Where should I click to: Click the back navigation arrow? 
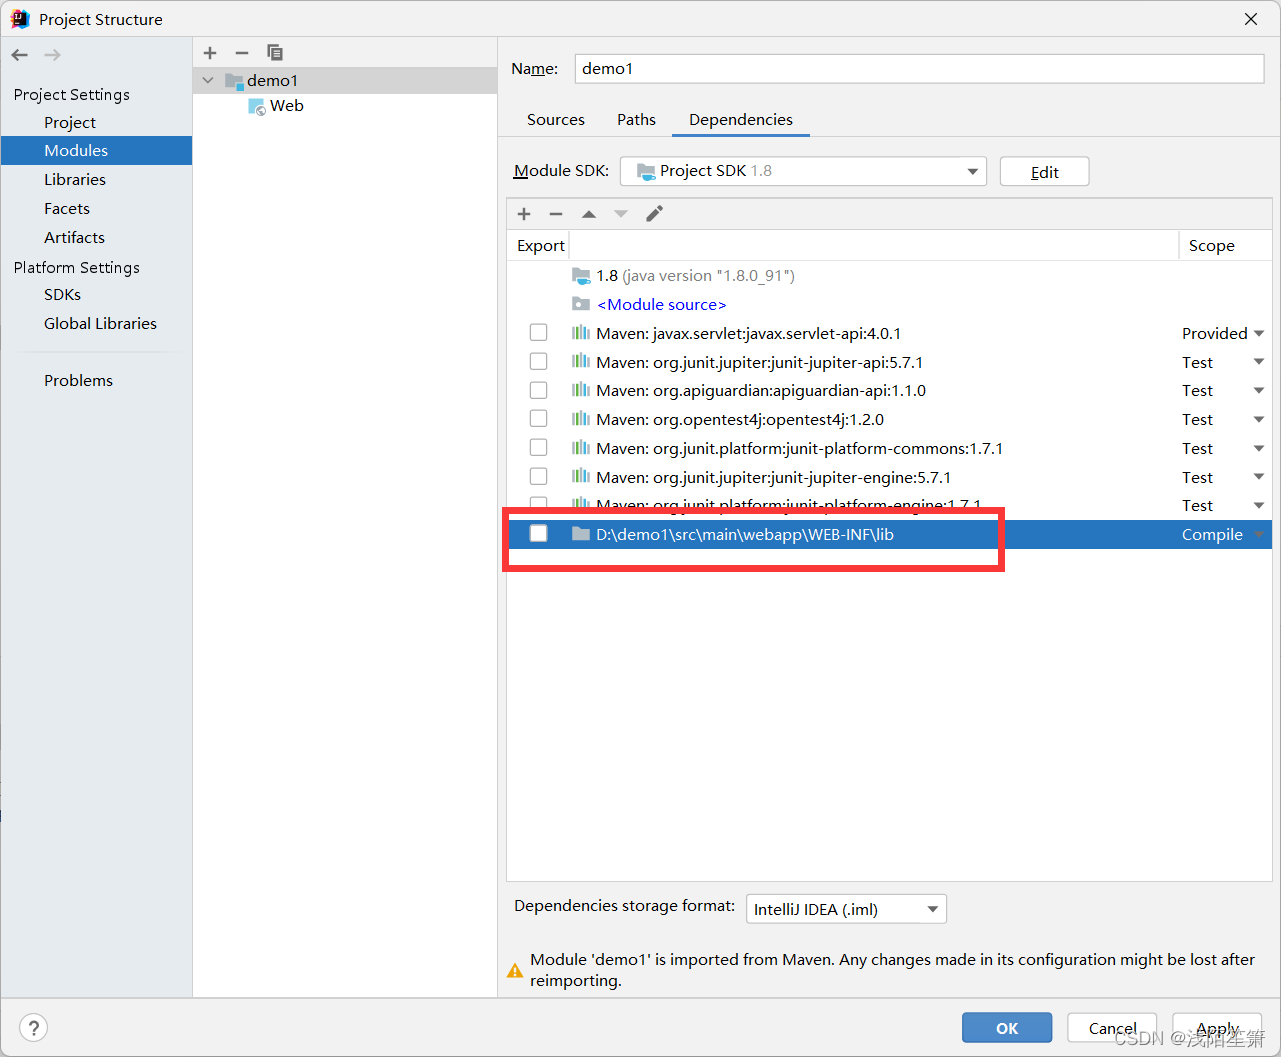pyautogui.click(x=18, y=55)
